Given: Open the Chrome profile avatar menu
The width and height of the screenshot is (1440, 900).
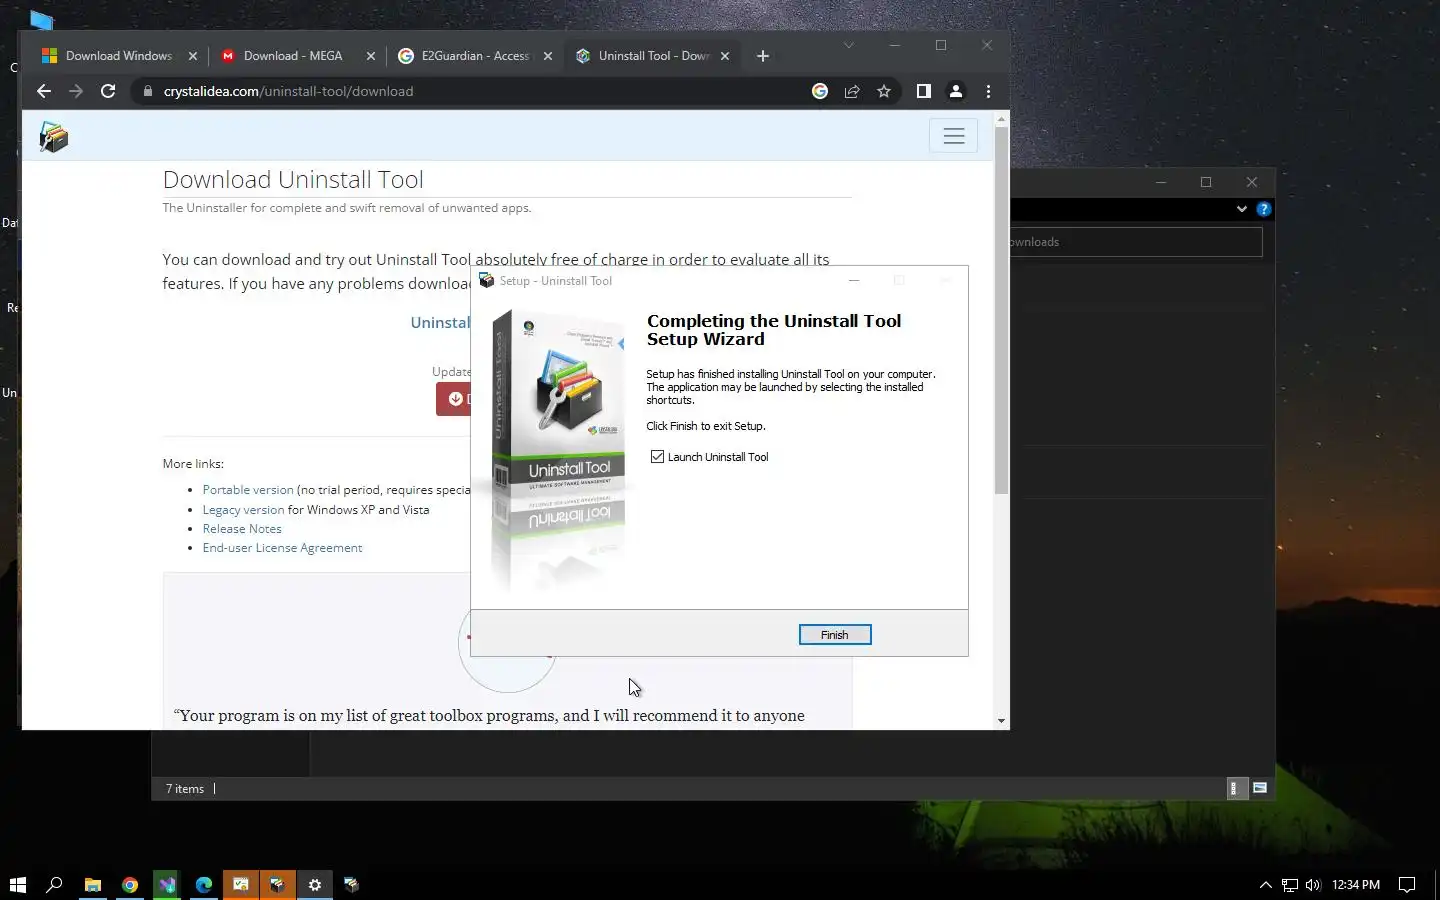Looking at the screenshot, I should pyautogui.click(x=956, y=91).
